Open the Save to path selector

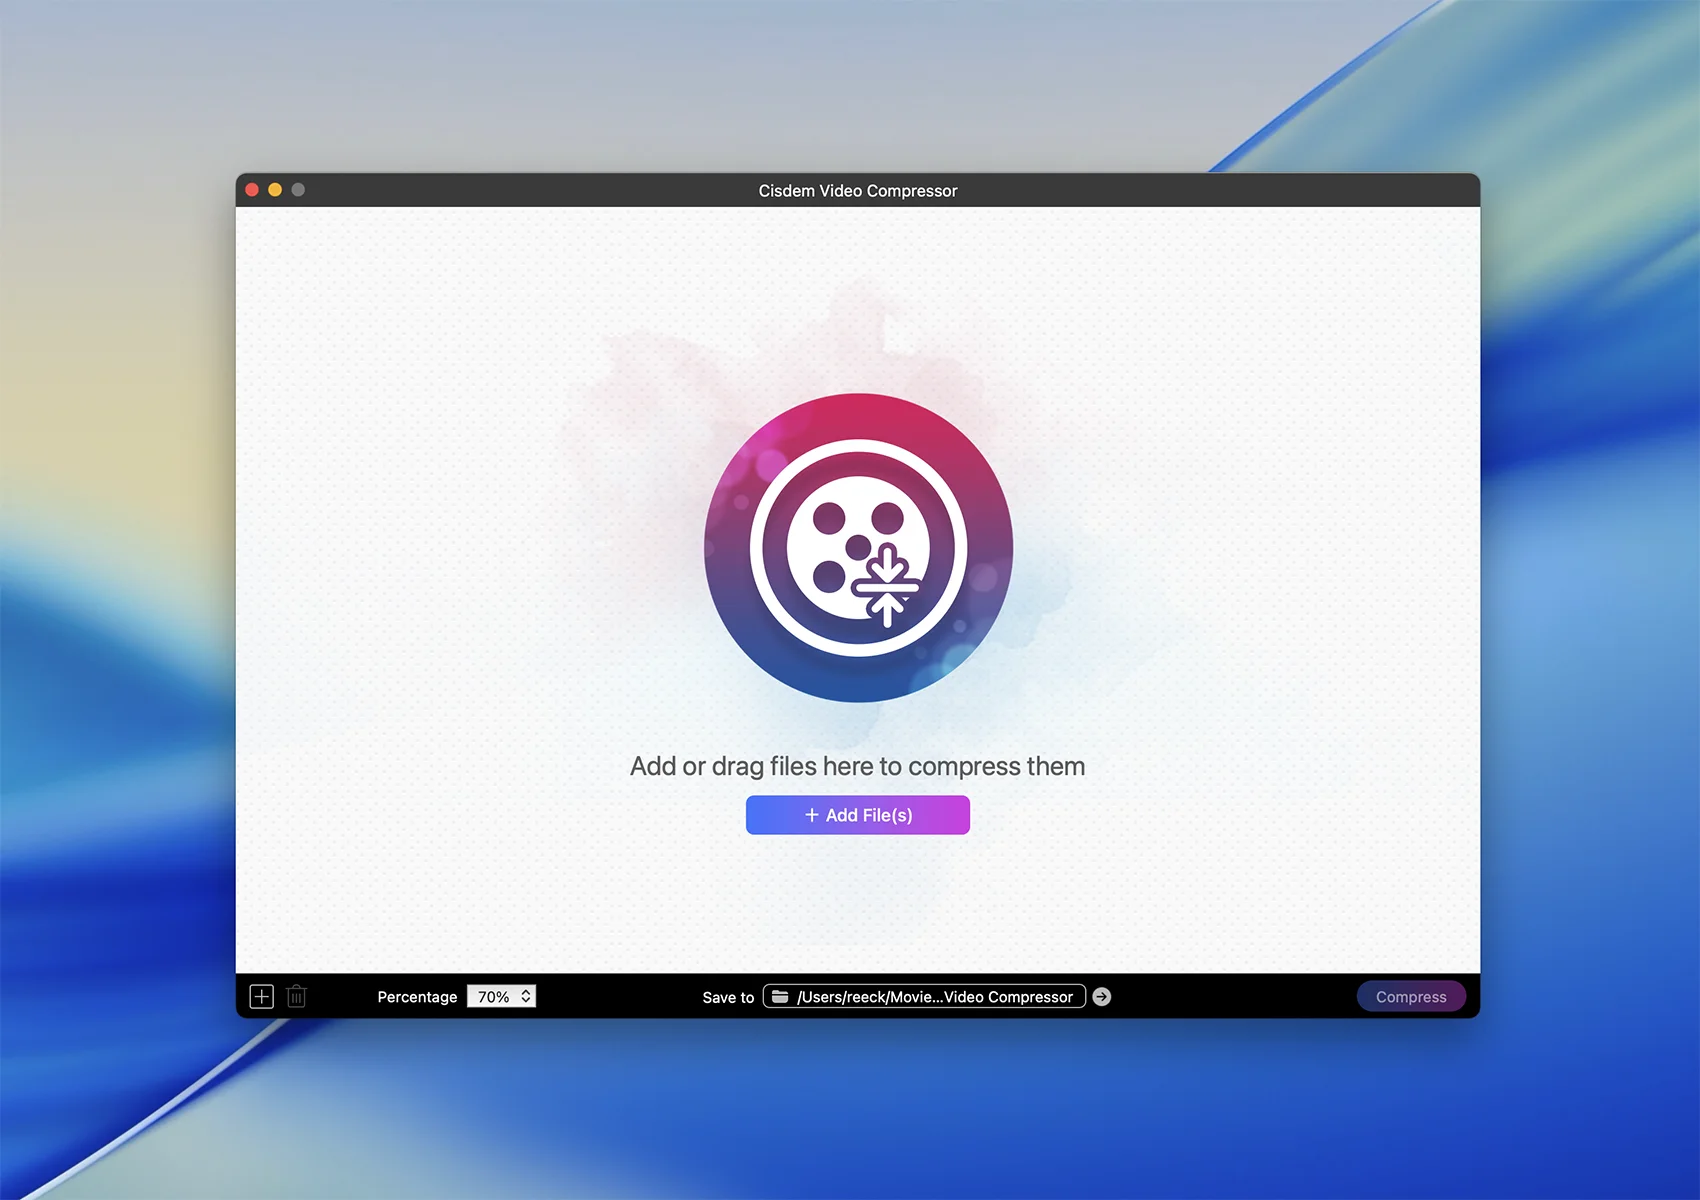[x=924, y=996]
